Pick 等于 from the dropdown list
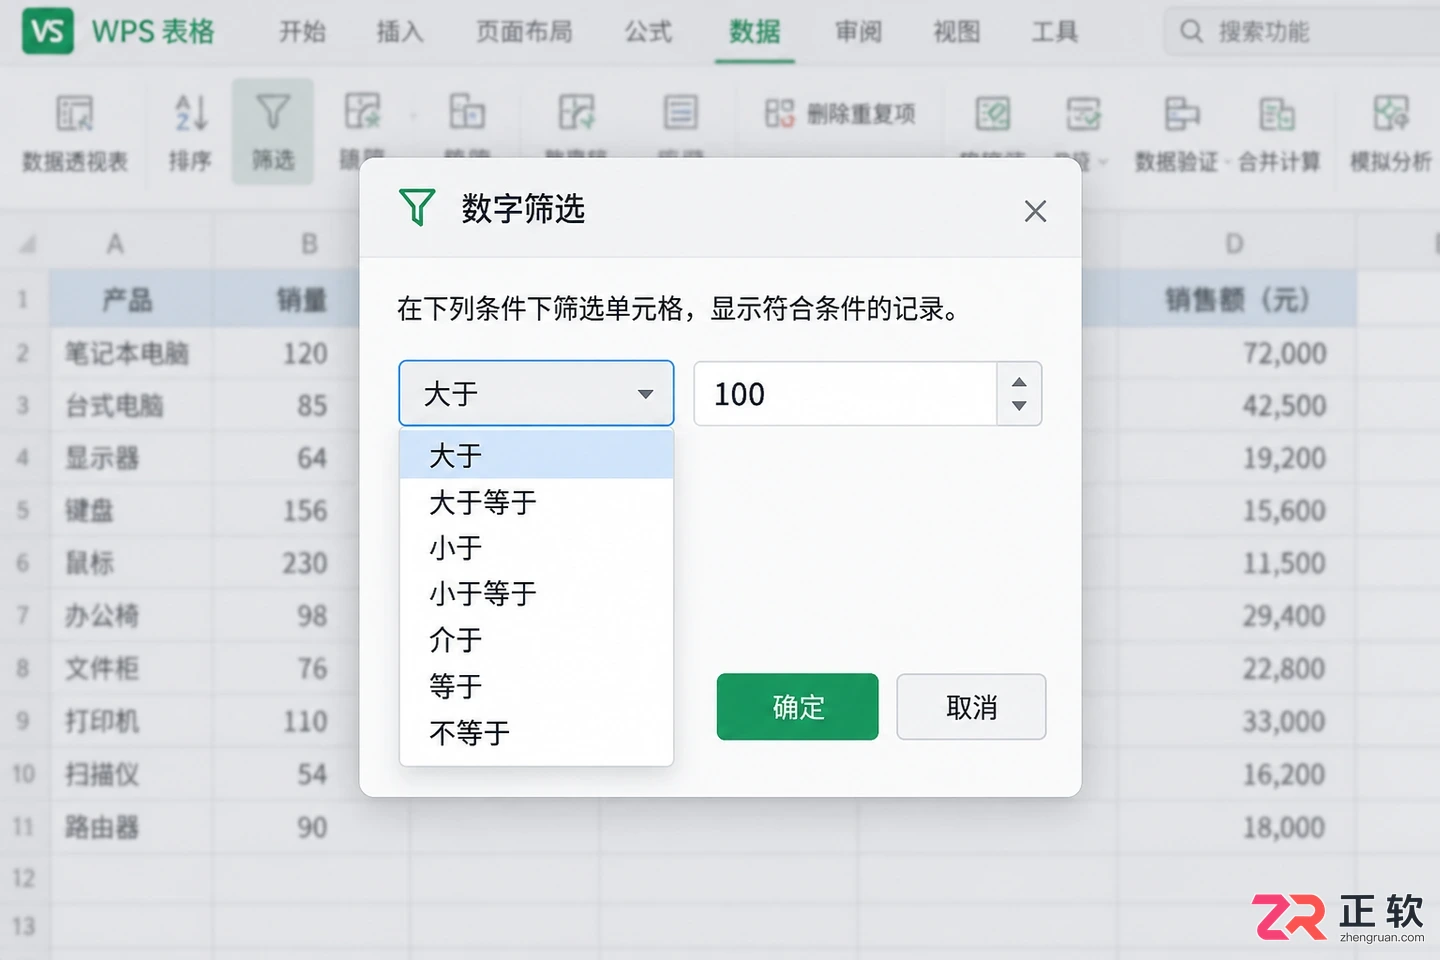The image size is (1440, 960). point(536,686)
